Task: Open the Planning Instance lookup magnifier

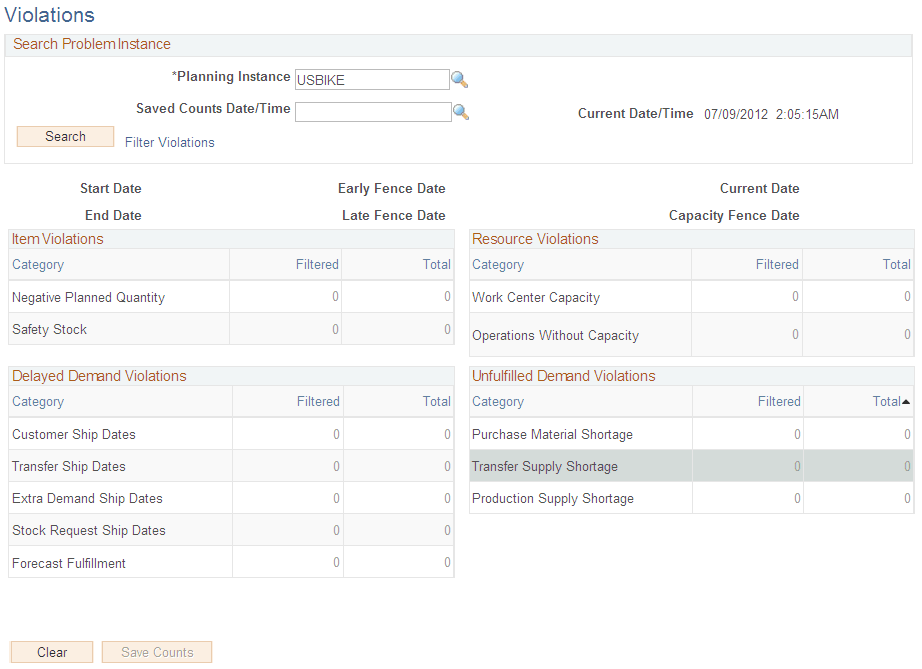Action: (460, 79)
